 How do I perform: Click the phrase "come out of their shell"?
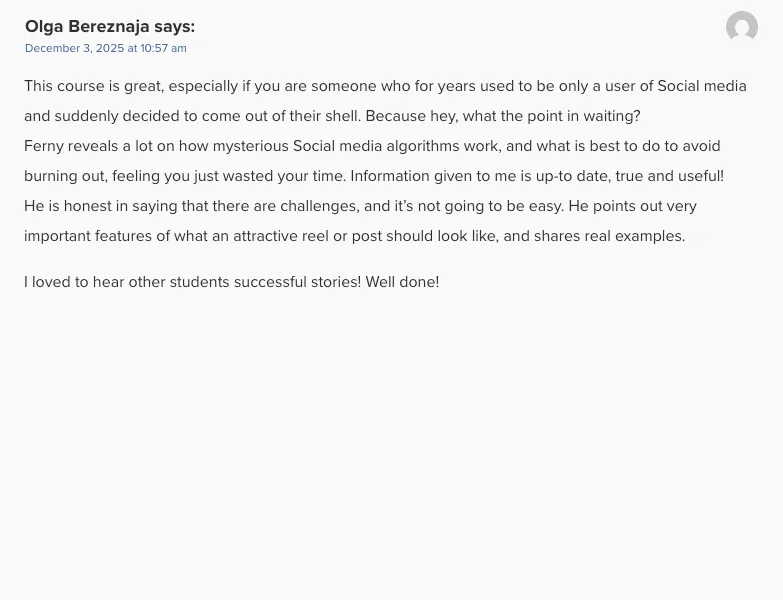pyautogui.click(x=281, y=116)
